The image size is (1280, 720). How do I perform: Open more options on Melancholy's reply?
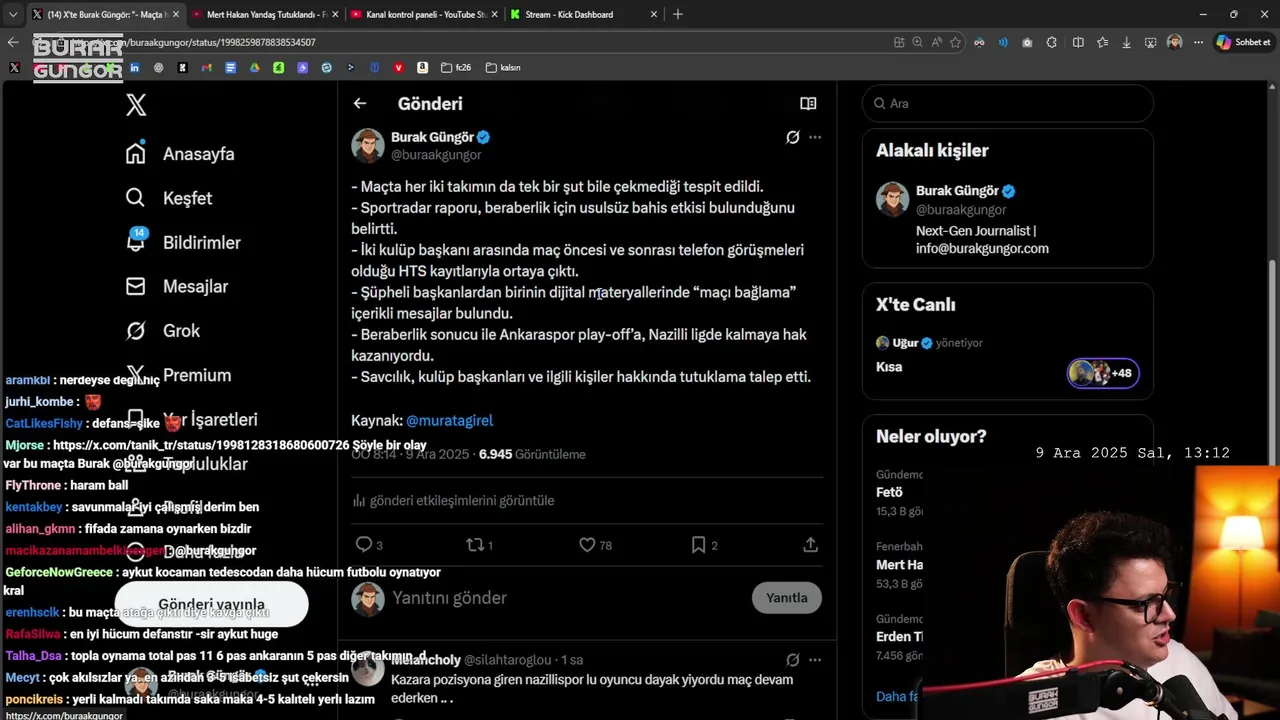(x=815, y=660)
